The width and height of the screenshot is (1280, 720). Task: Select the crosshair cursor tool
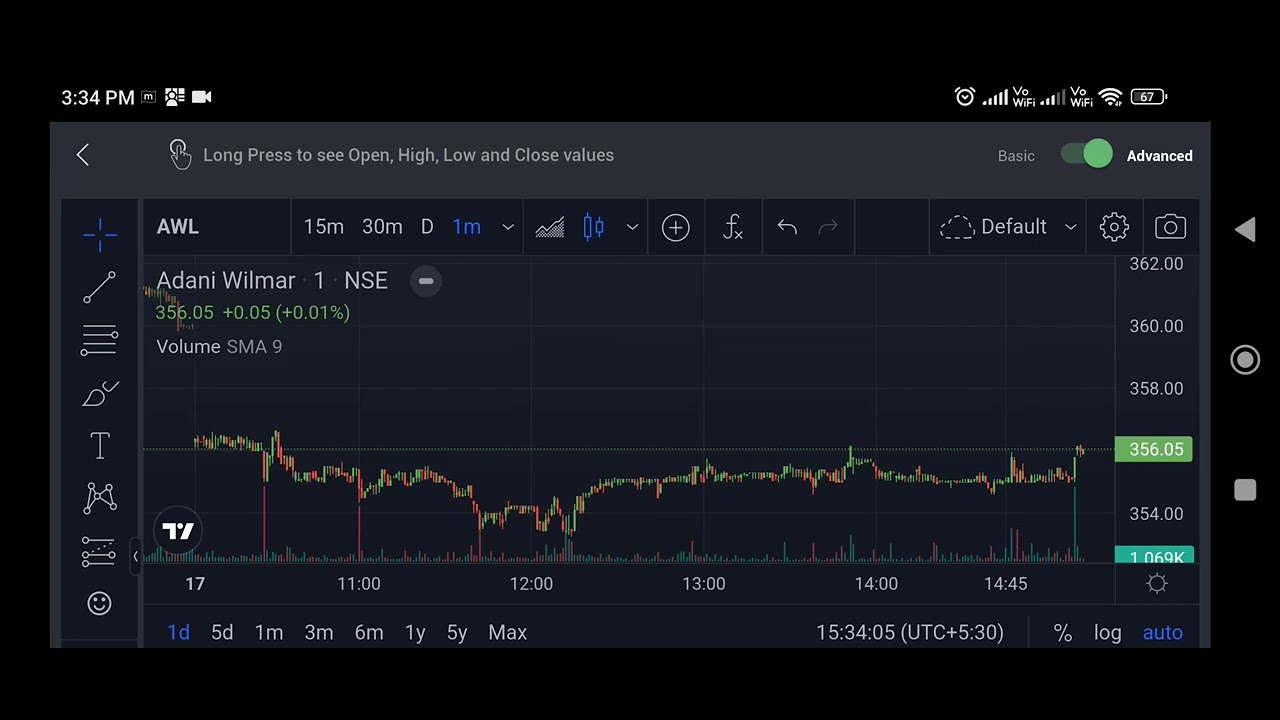[x=100, y=234]
